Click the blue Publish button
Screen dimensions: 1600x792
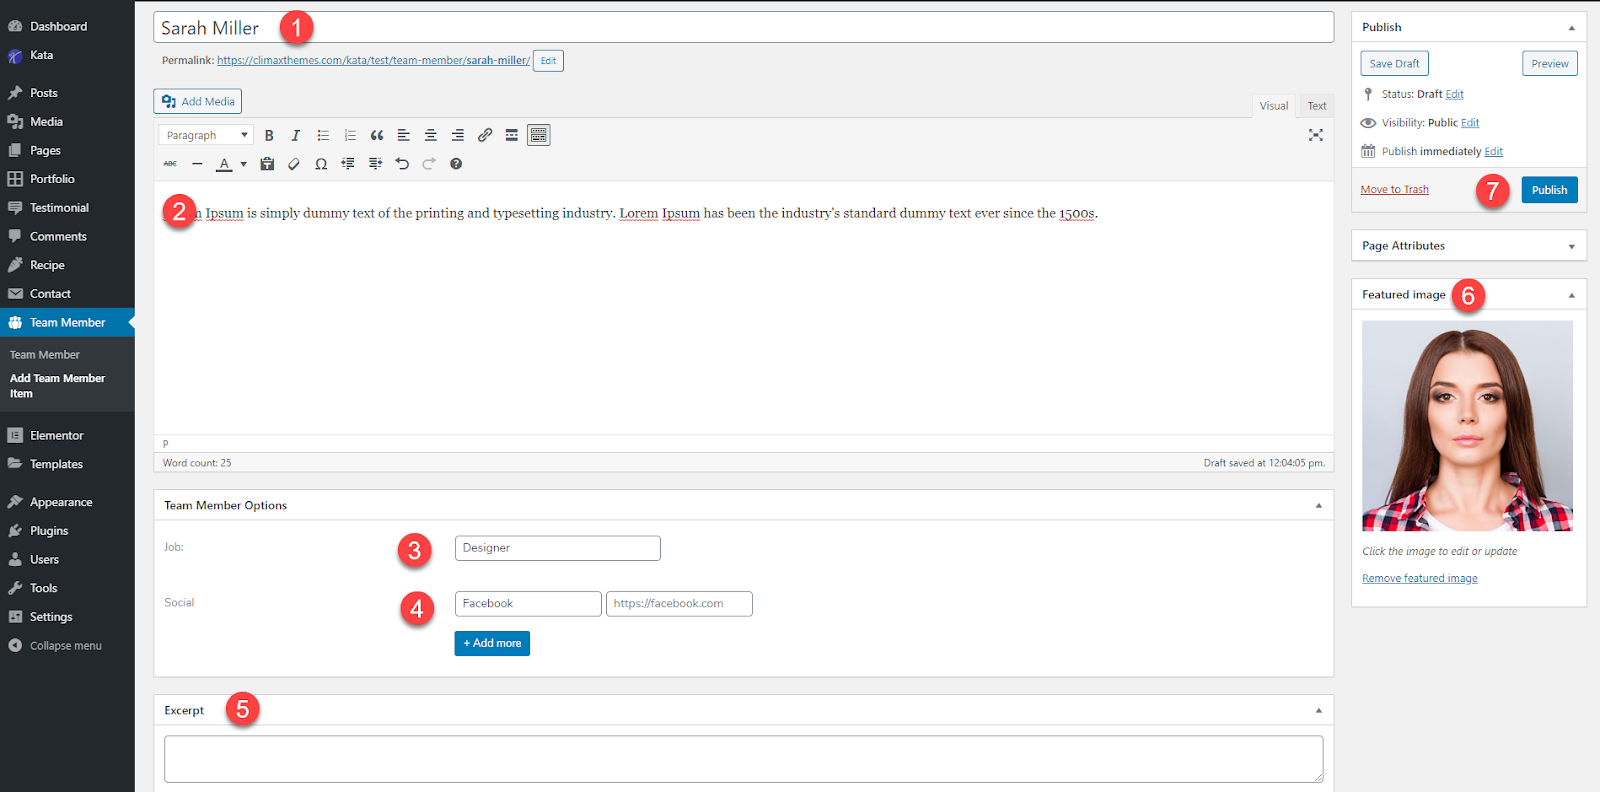click(x=1549, y=190)
